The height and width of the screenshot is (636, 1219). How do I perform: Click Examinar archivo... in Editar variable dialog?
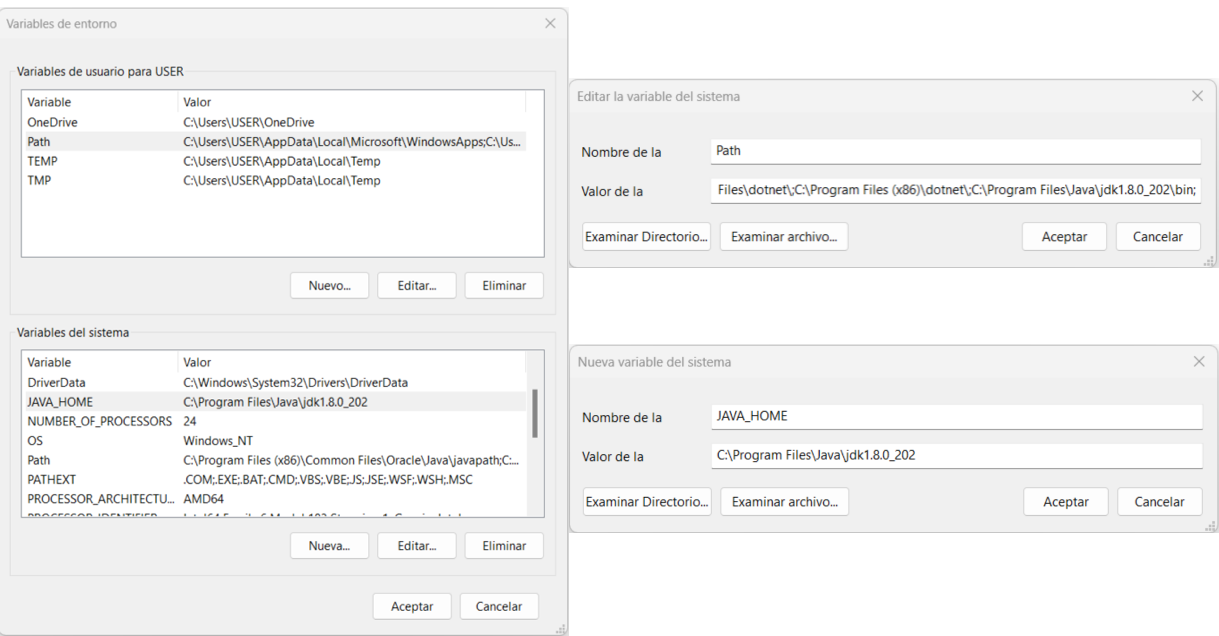pos(783,237)
